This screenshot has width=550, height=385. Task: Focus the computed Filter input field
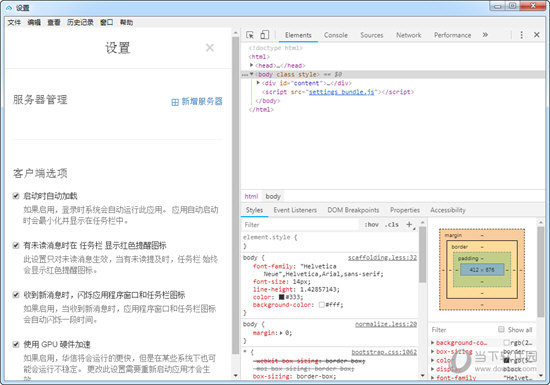pyautogui.click(x=463, y=330)
